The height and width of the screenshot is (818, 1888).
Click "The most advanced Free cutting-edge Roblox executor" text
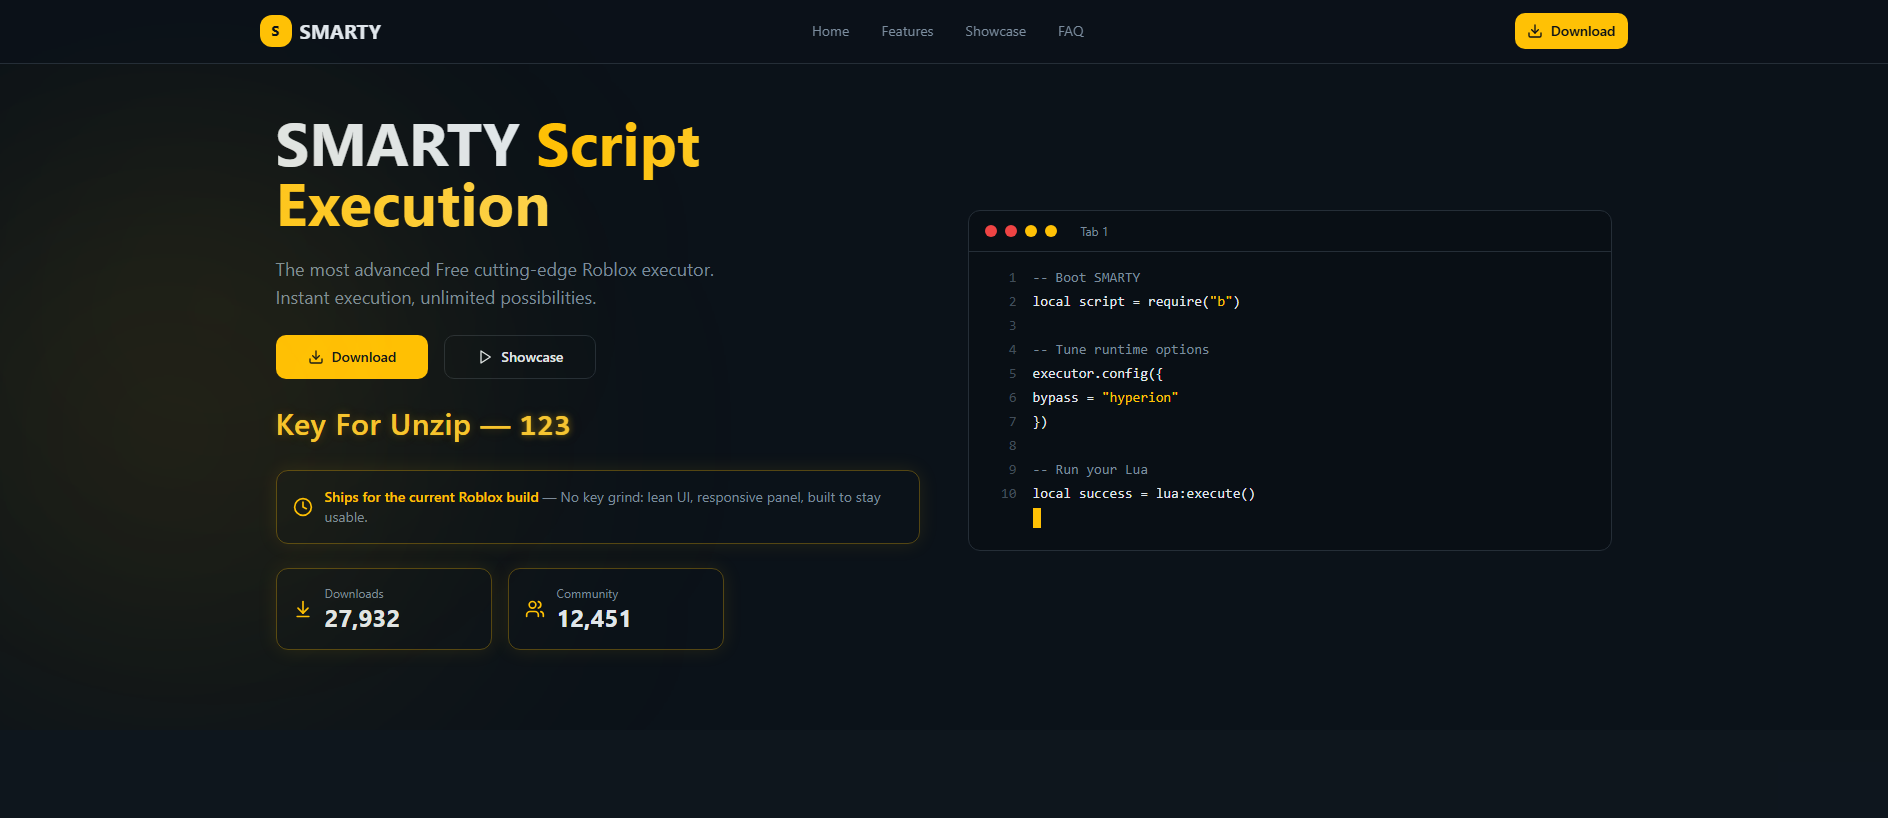pos(495,270)
